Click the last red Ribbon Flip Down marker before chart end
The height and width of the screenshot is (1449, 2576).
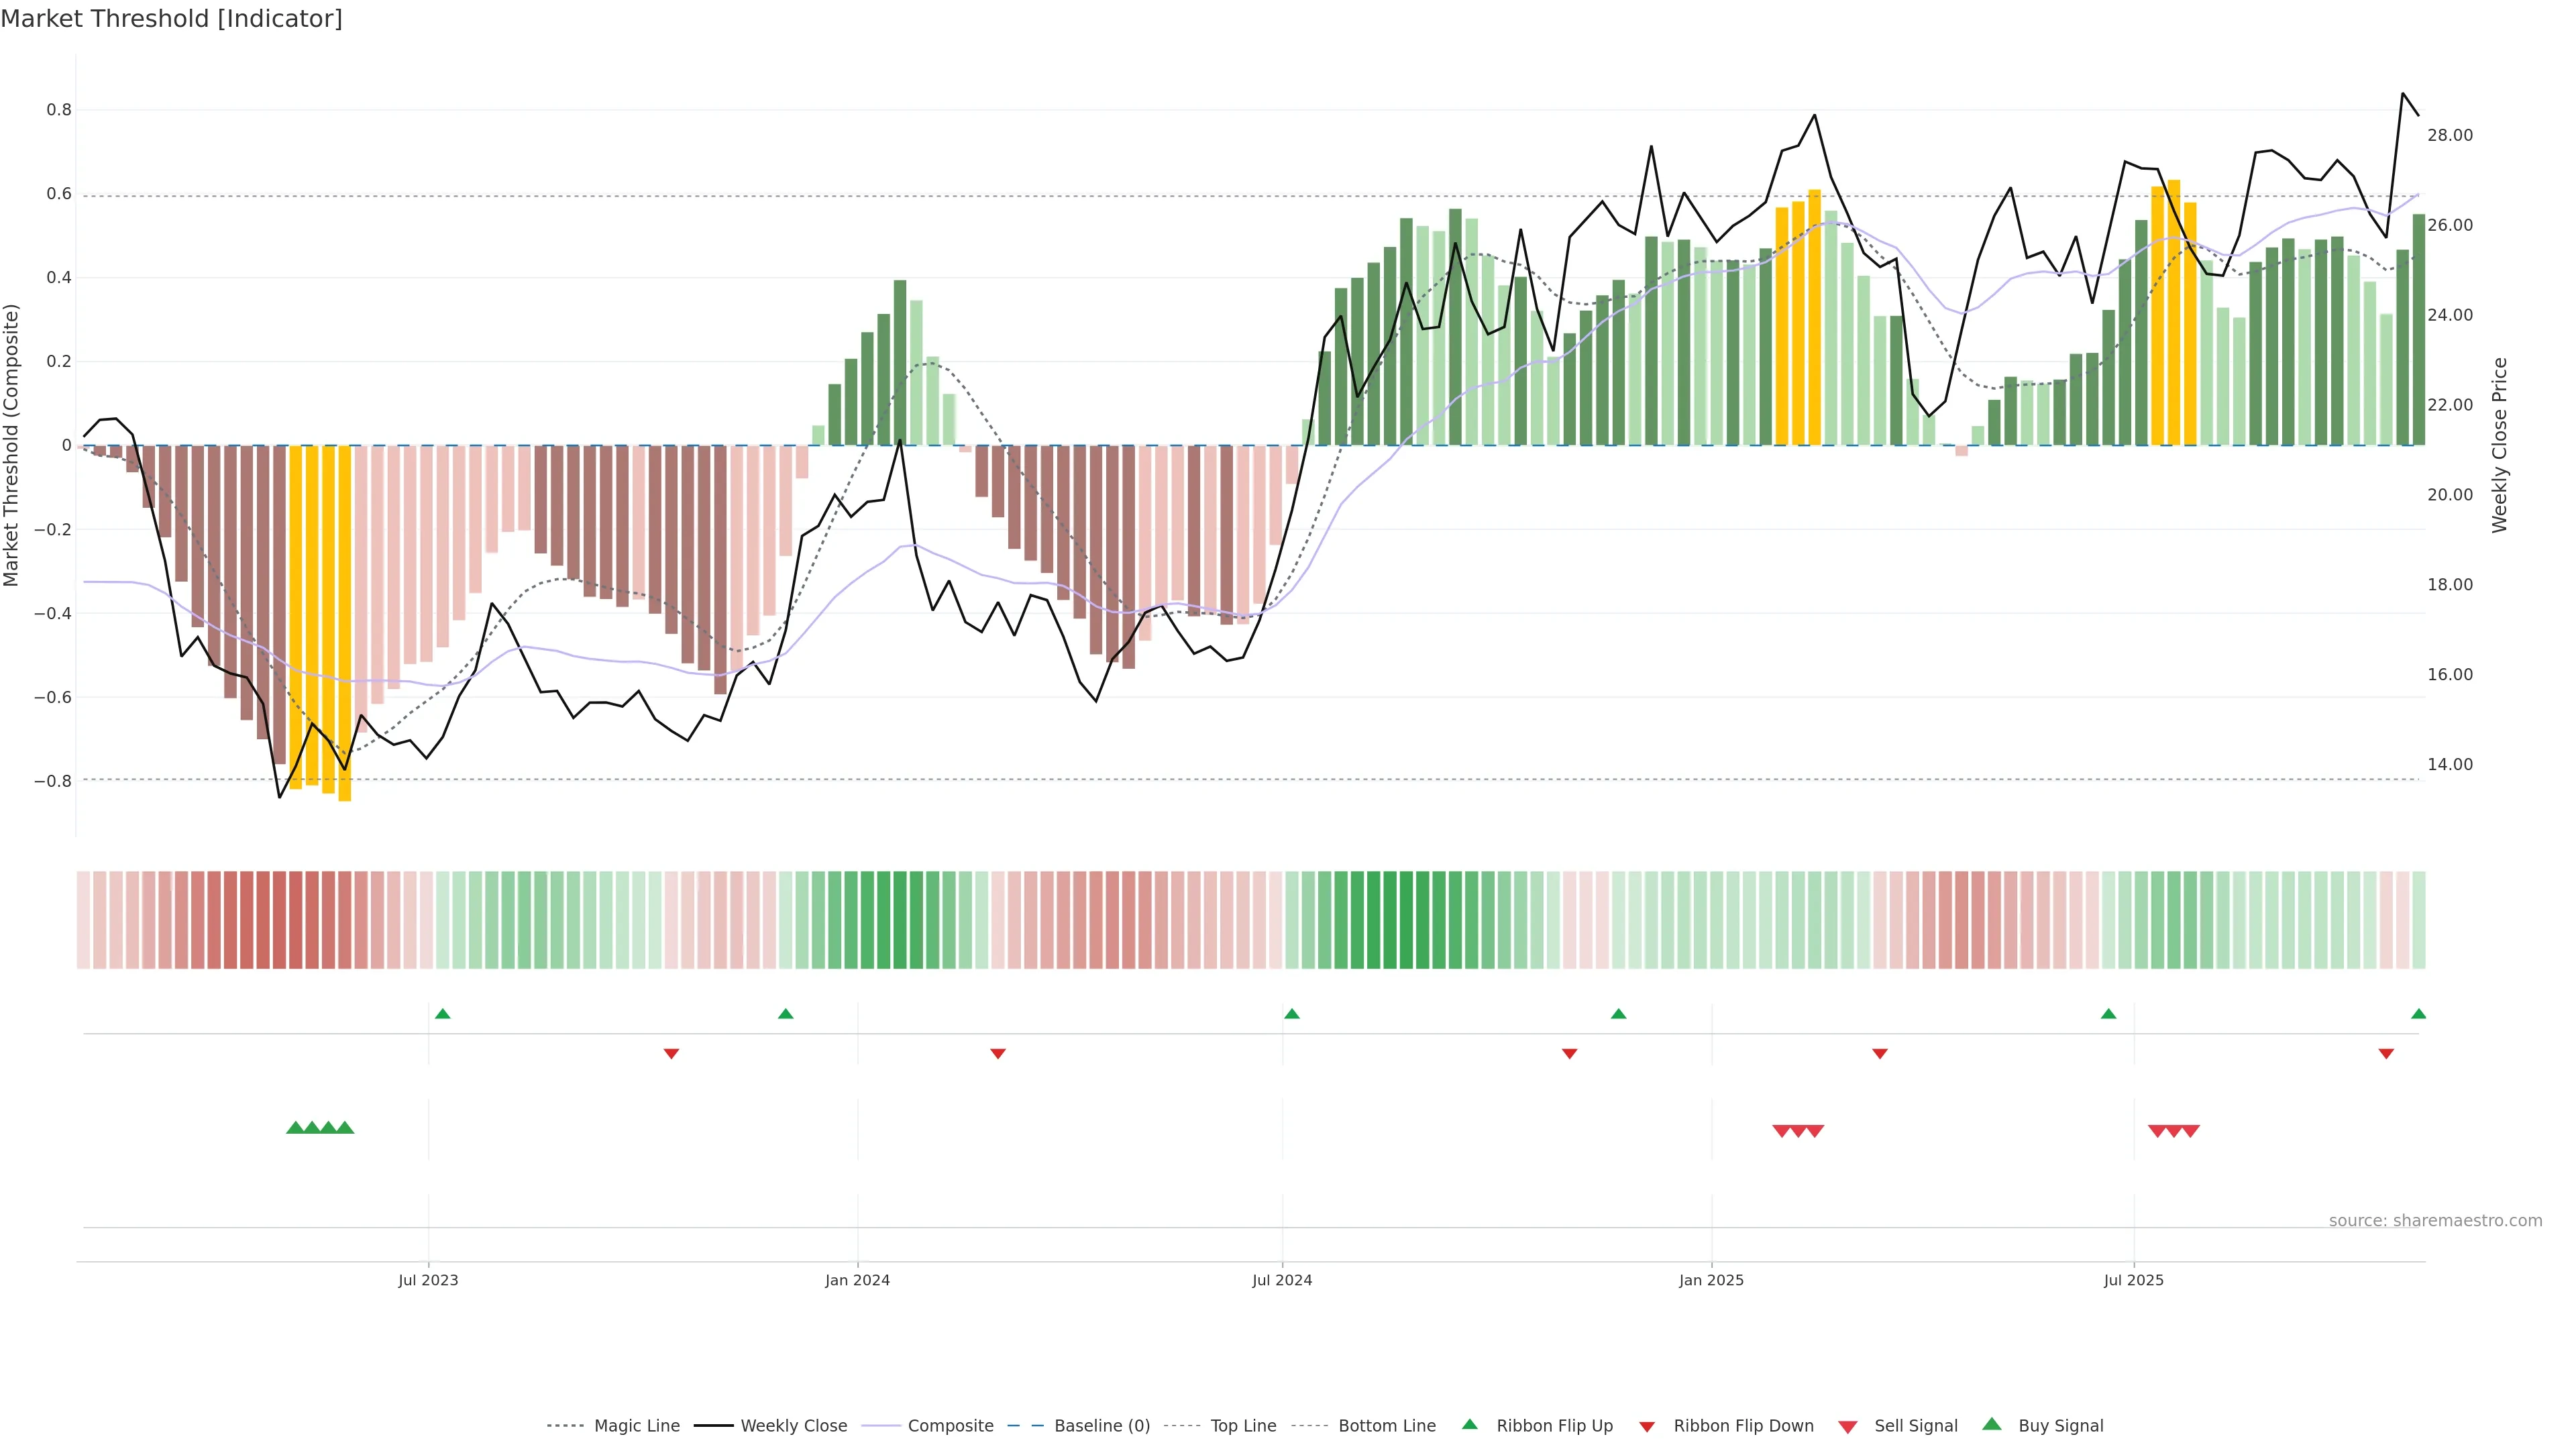coord(2386,1053)
